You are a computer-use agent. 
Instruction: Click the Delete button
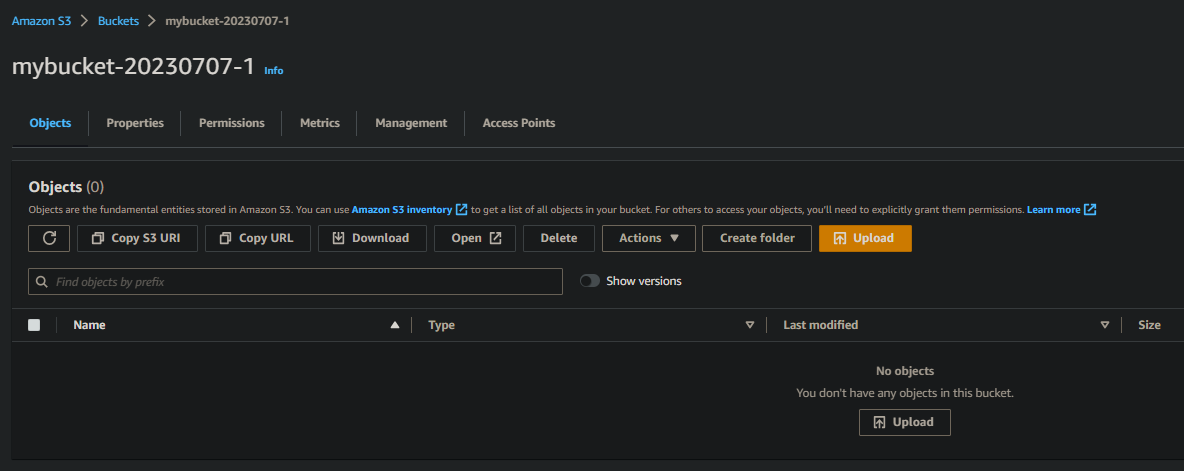pos(559,238)
